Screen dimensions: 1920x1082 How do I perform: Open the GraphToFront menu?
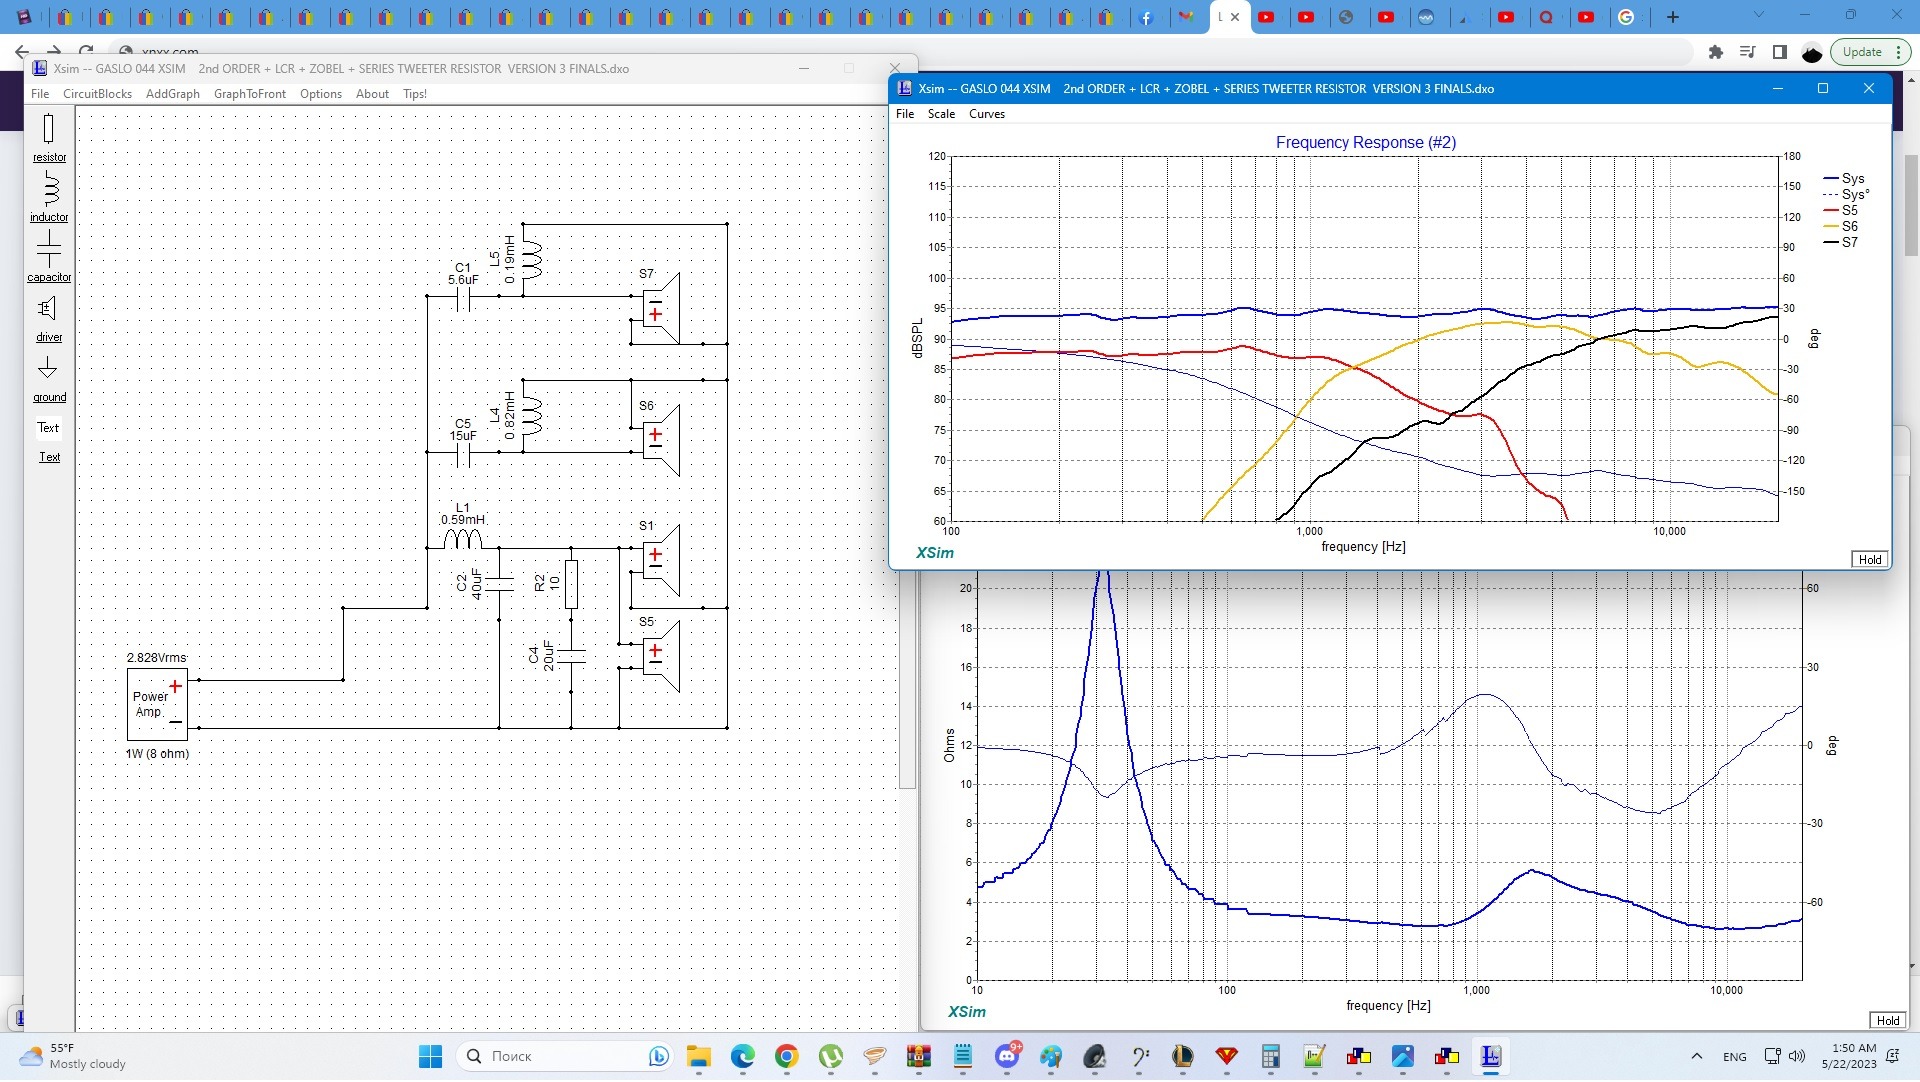250,94
